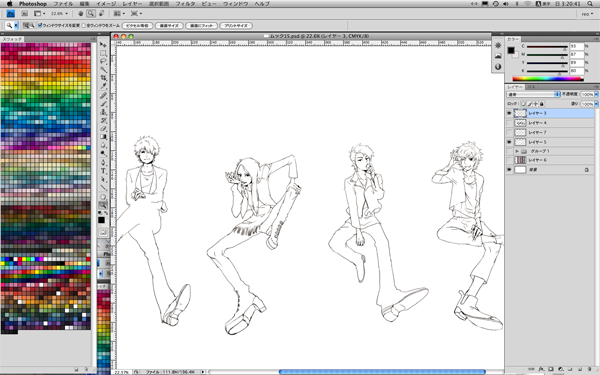Click Rotate View tool in application bar
This screenshot has width=600, height=375.
point(101,13)
